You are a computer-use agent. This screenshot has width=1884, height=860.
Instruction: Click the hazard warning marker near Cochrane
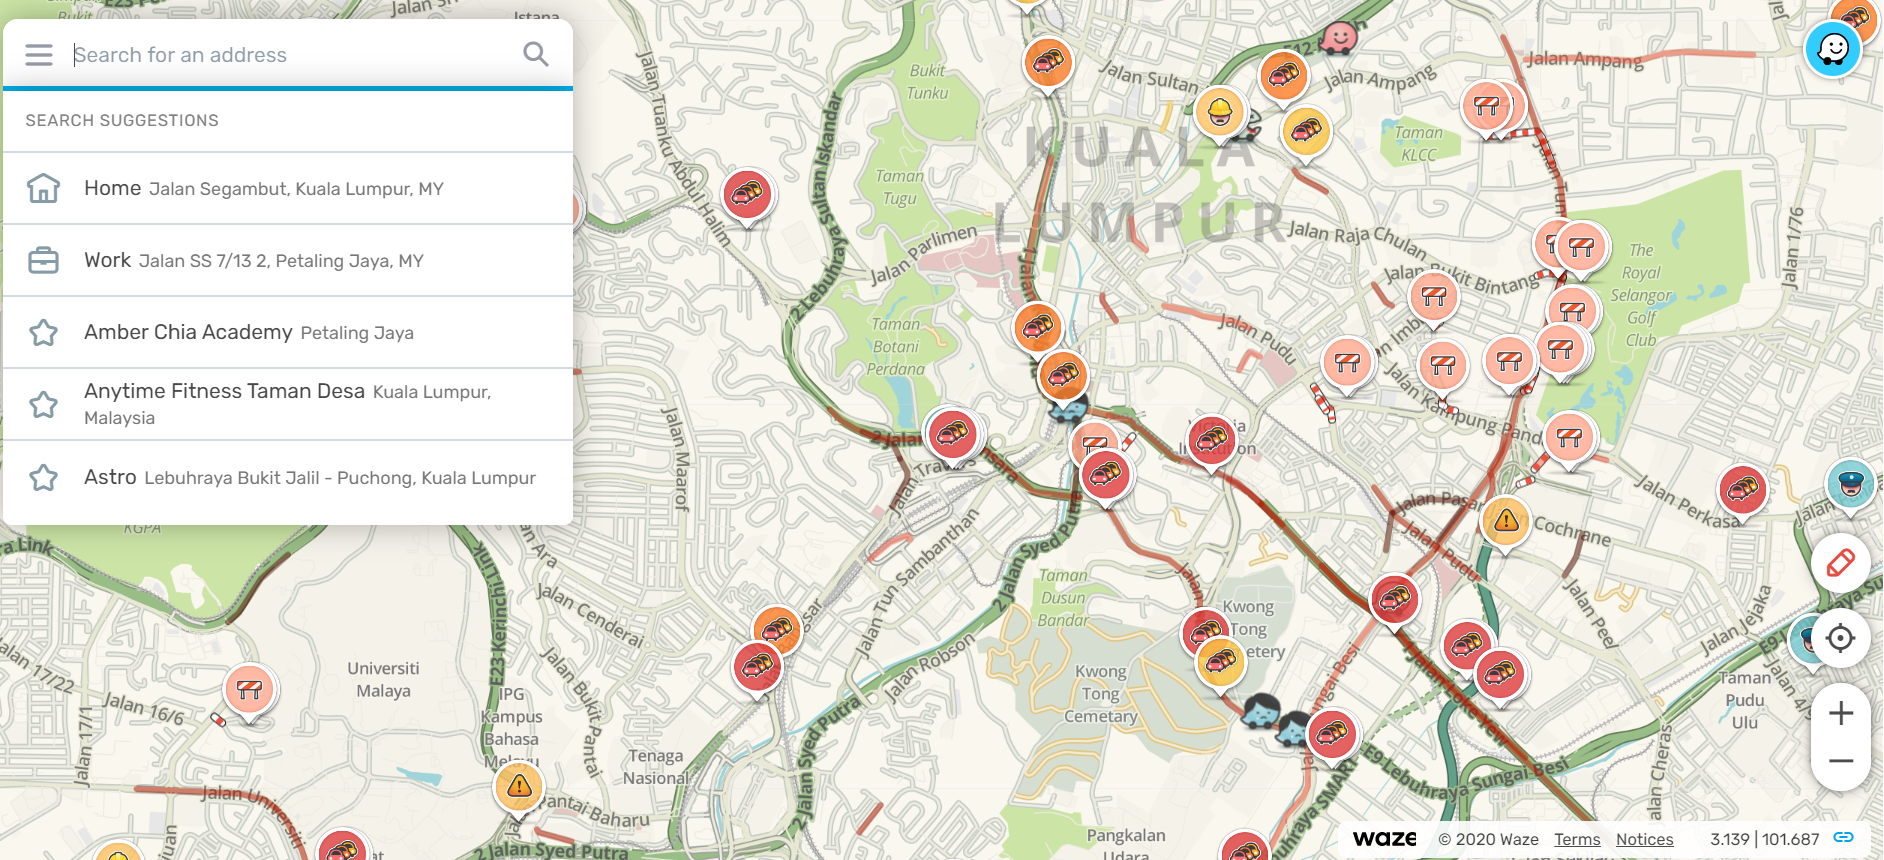tap(1506, 522)
